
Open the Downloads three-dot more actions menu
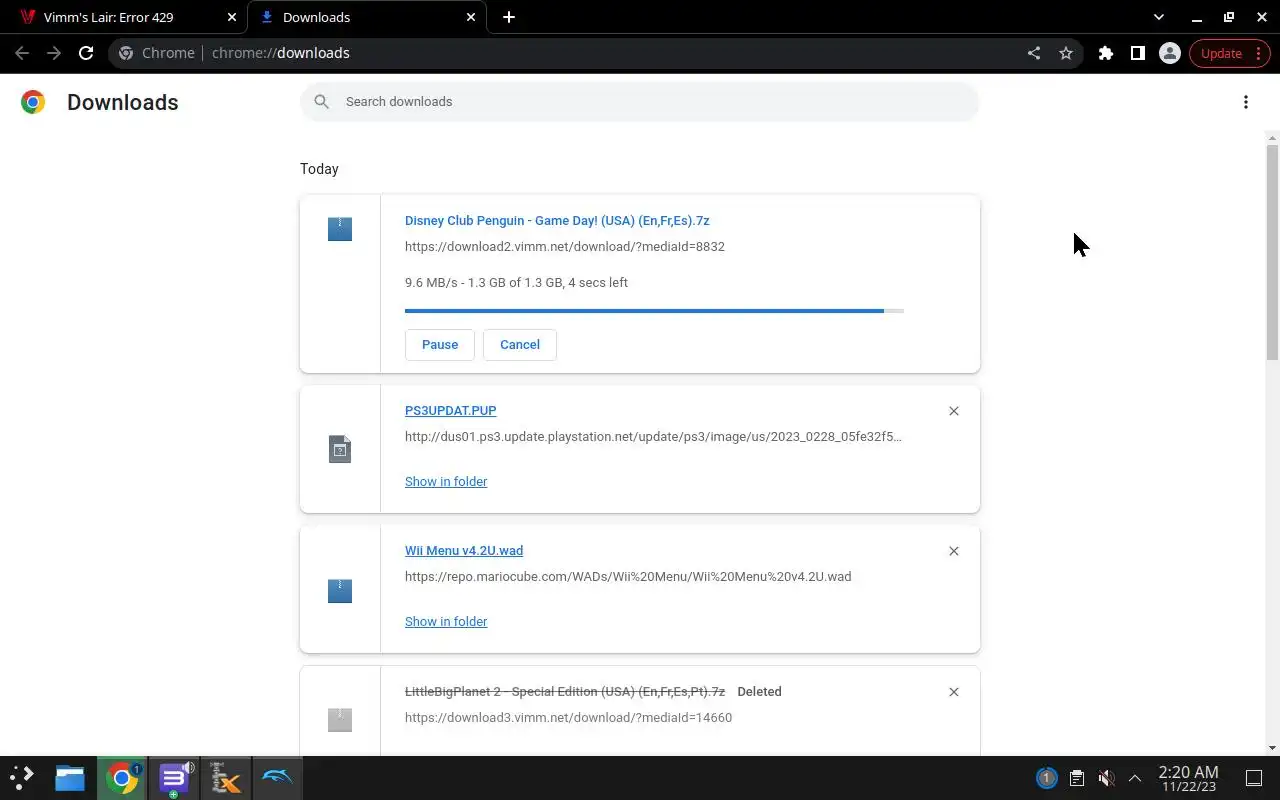[1246, 102]
